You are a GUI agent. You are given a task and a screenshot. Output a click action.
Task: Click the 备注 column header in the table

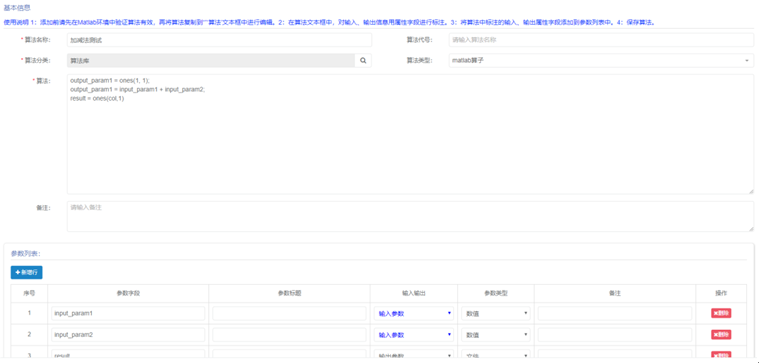[x=615, y=293]
